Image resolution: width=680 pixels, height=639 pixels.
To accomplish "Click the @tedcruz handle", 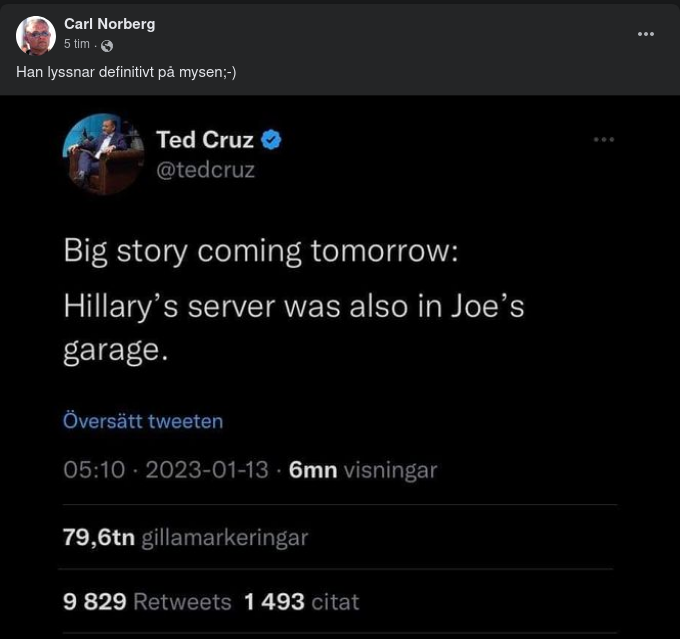I will pos(205,170).
